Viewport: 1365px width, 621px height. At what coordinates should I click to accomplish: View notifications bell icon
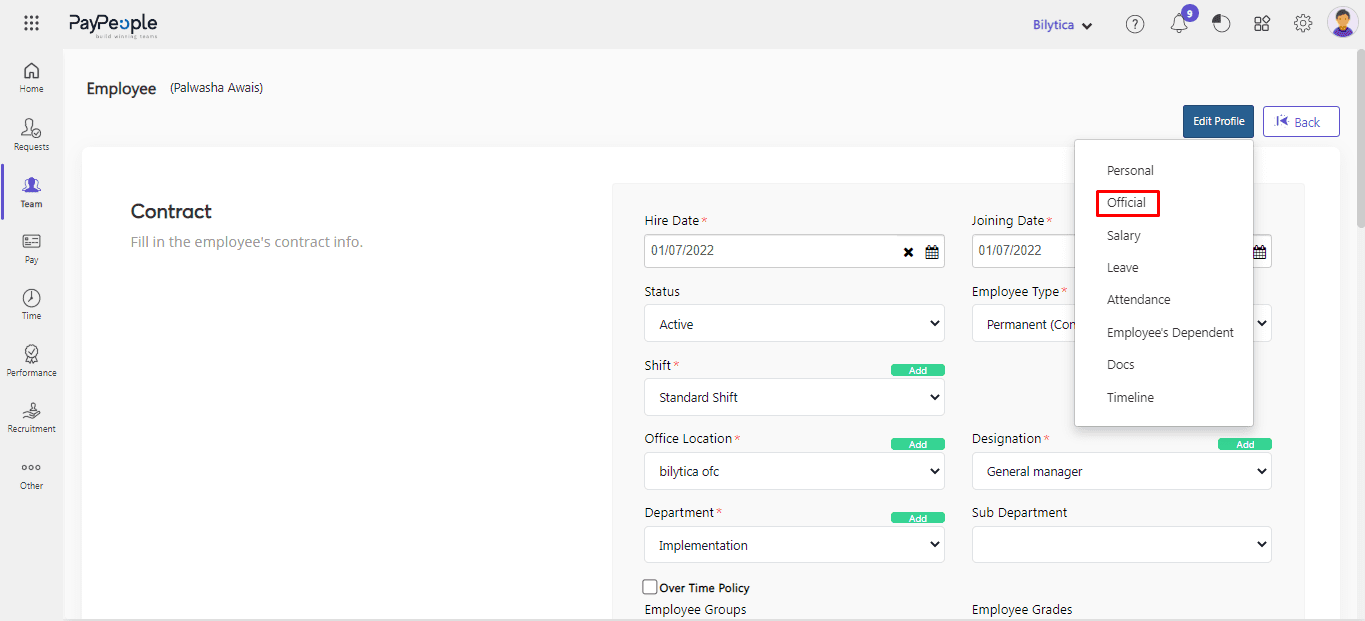click(1178, 25)
